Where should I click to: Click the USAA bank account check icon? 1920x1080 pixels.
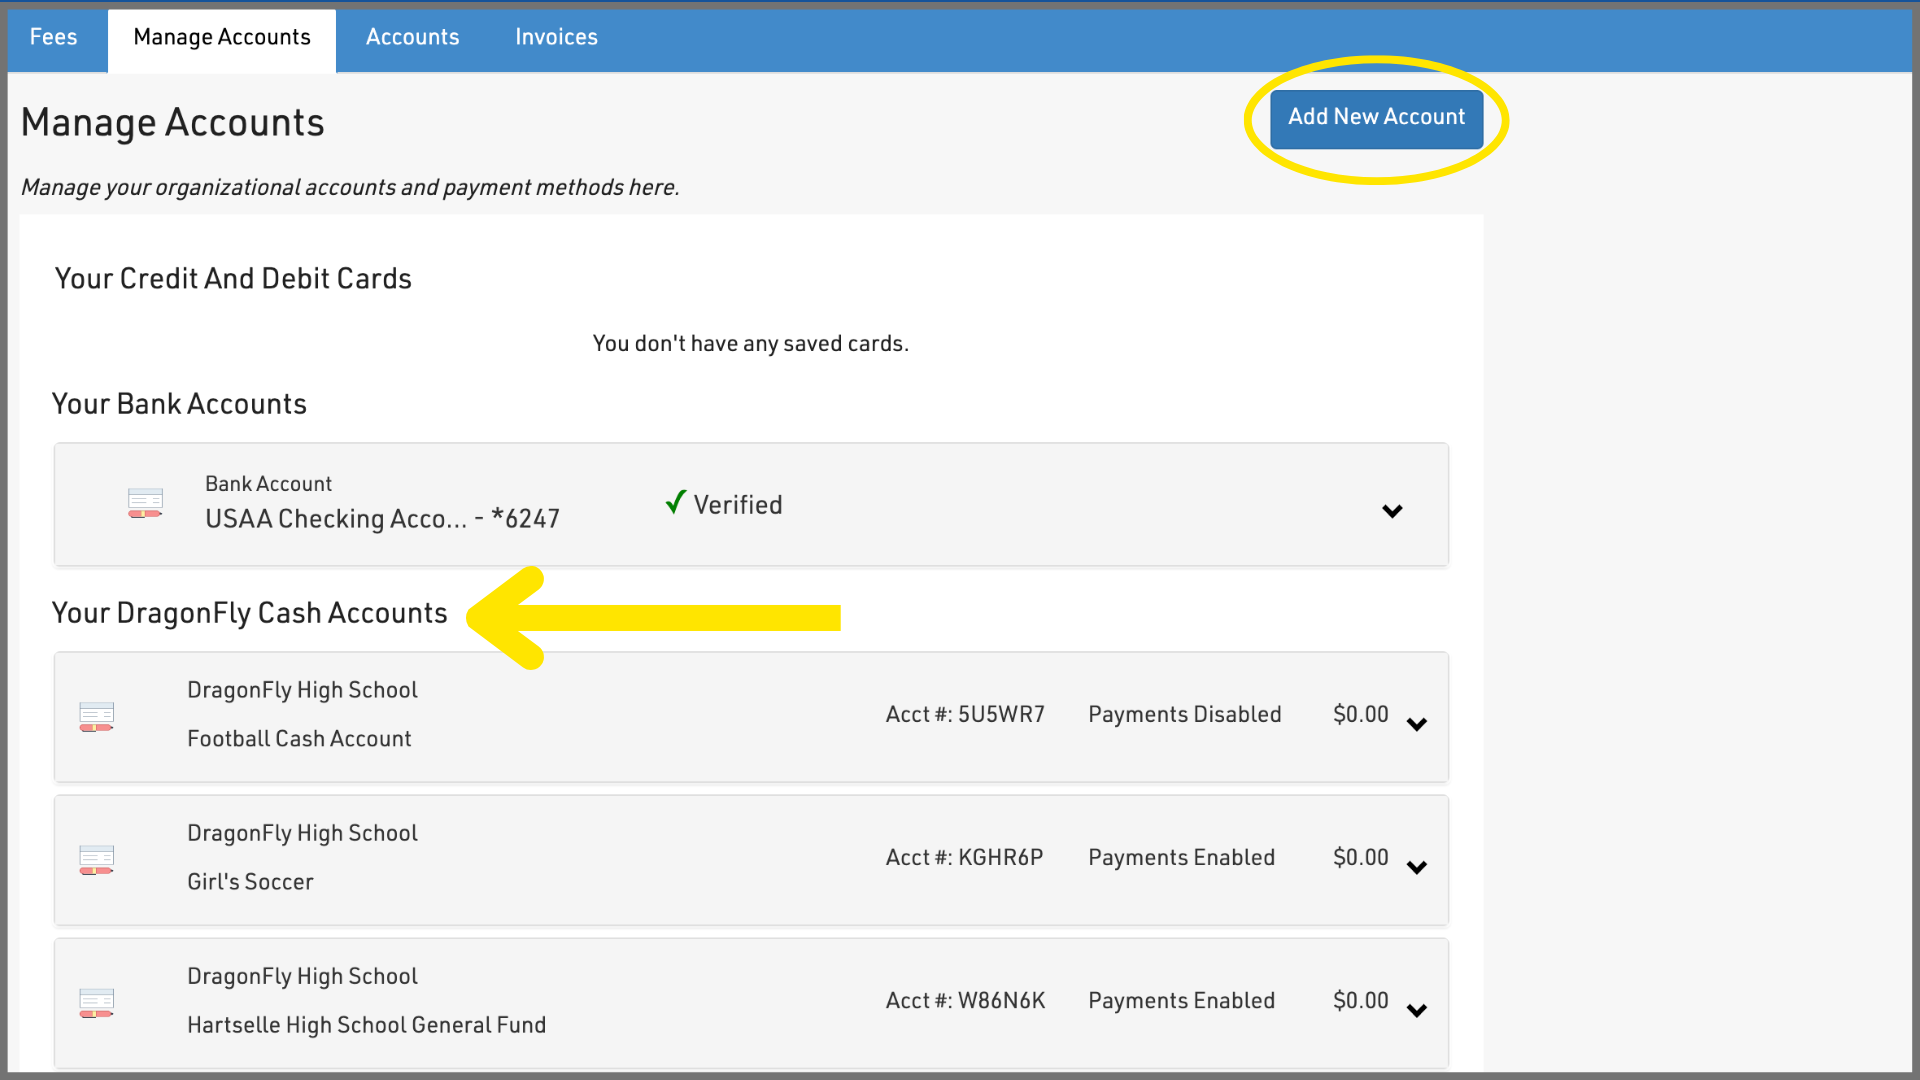tap(145, 502)
